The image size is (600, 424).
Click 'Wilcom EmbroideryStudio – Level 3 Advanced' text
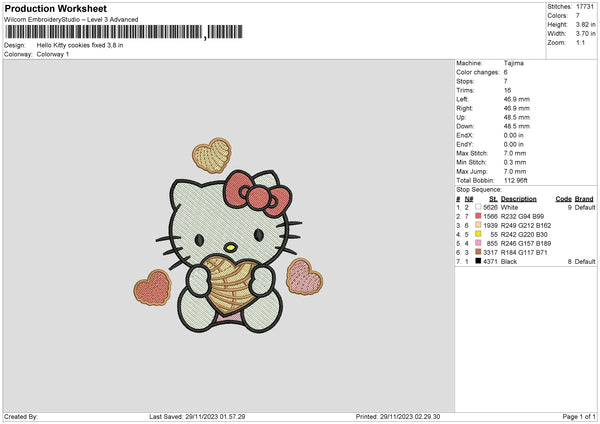71,20
